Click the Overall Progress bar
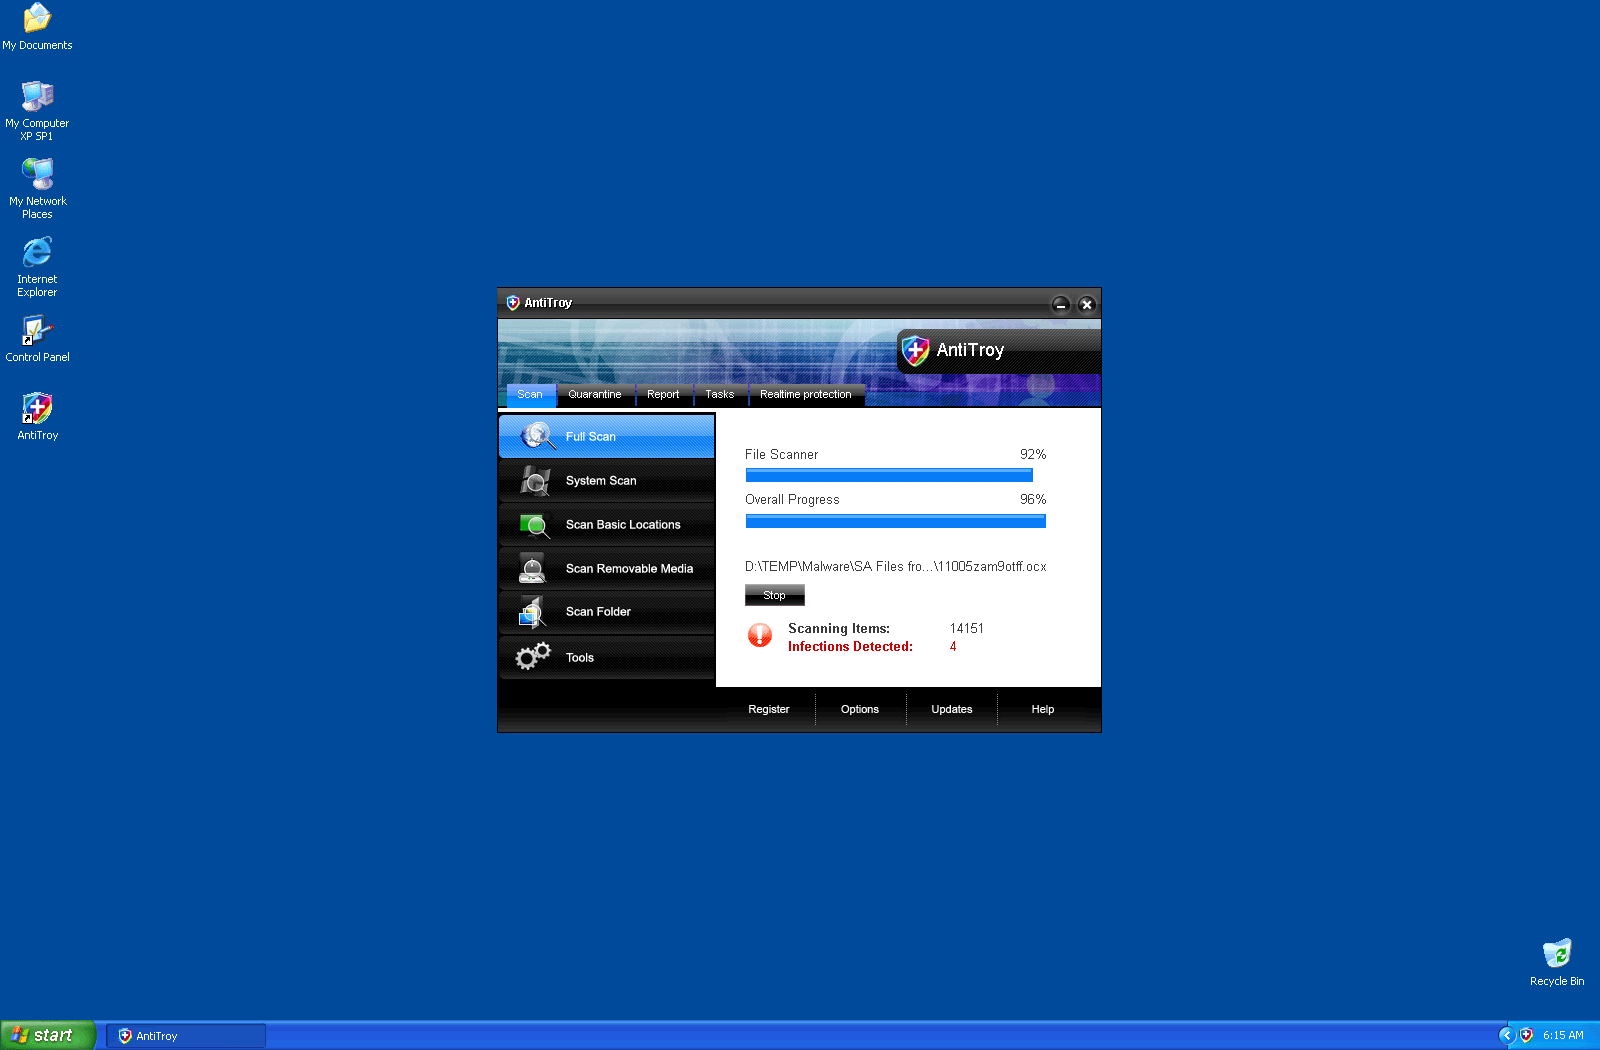Viewport: 1600px width, 1050px height. pos(895,521)
